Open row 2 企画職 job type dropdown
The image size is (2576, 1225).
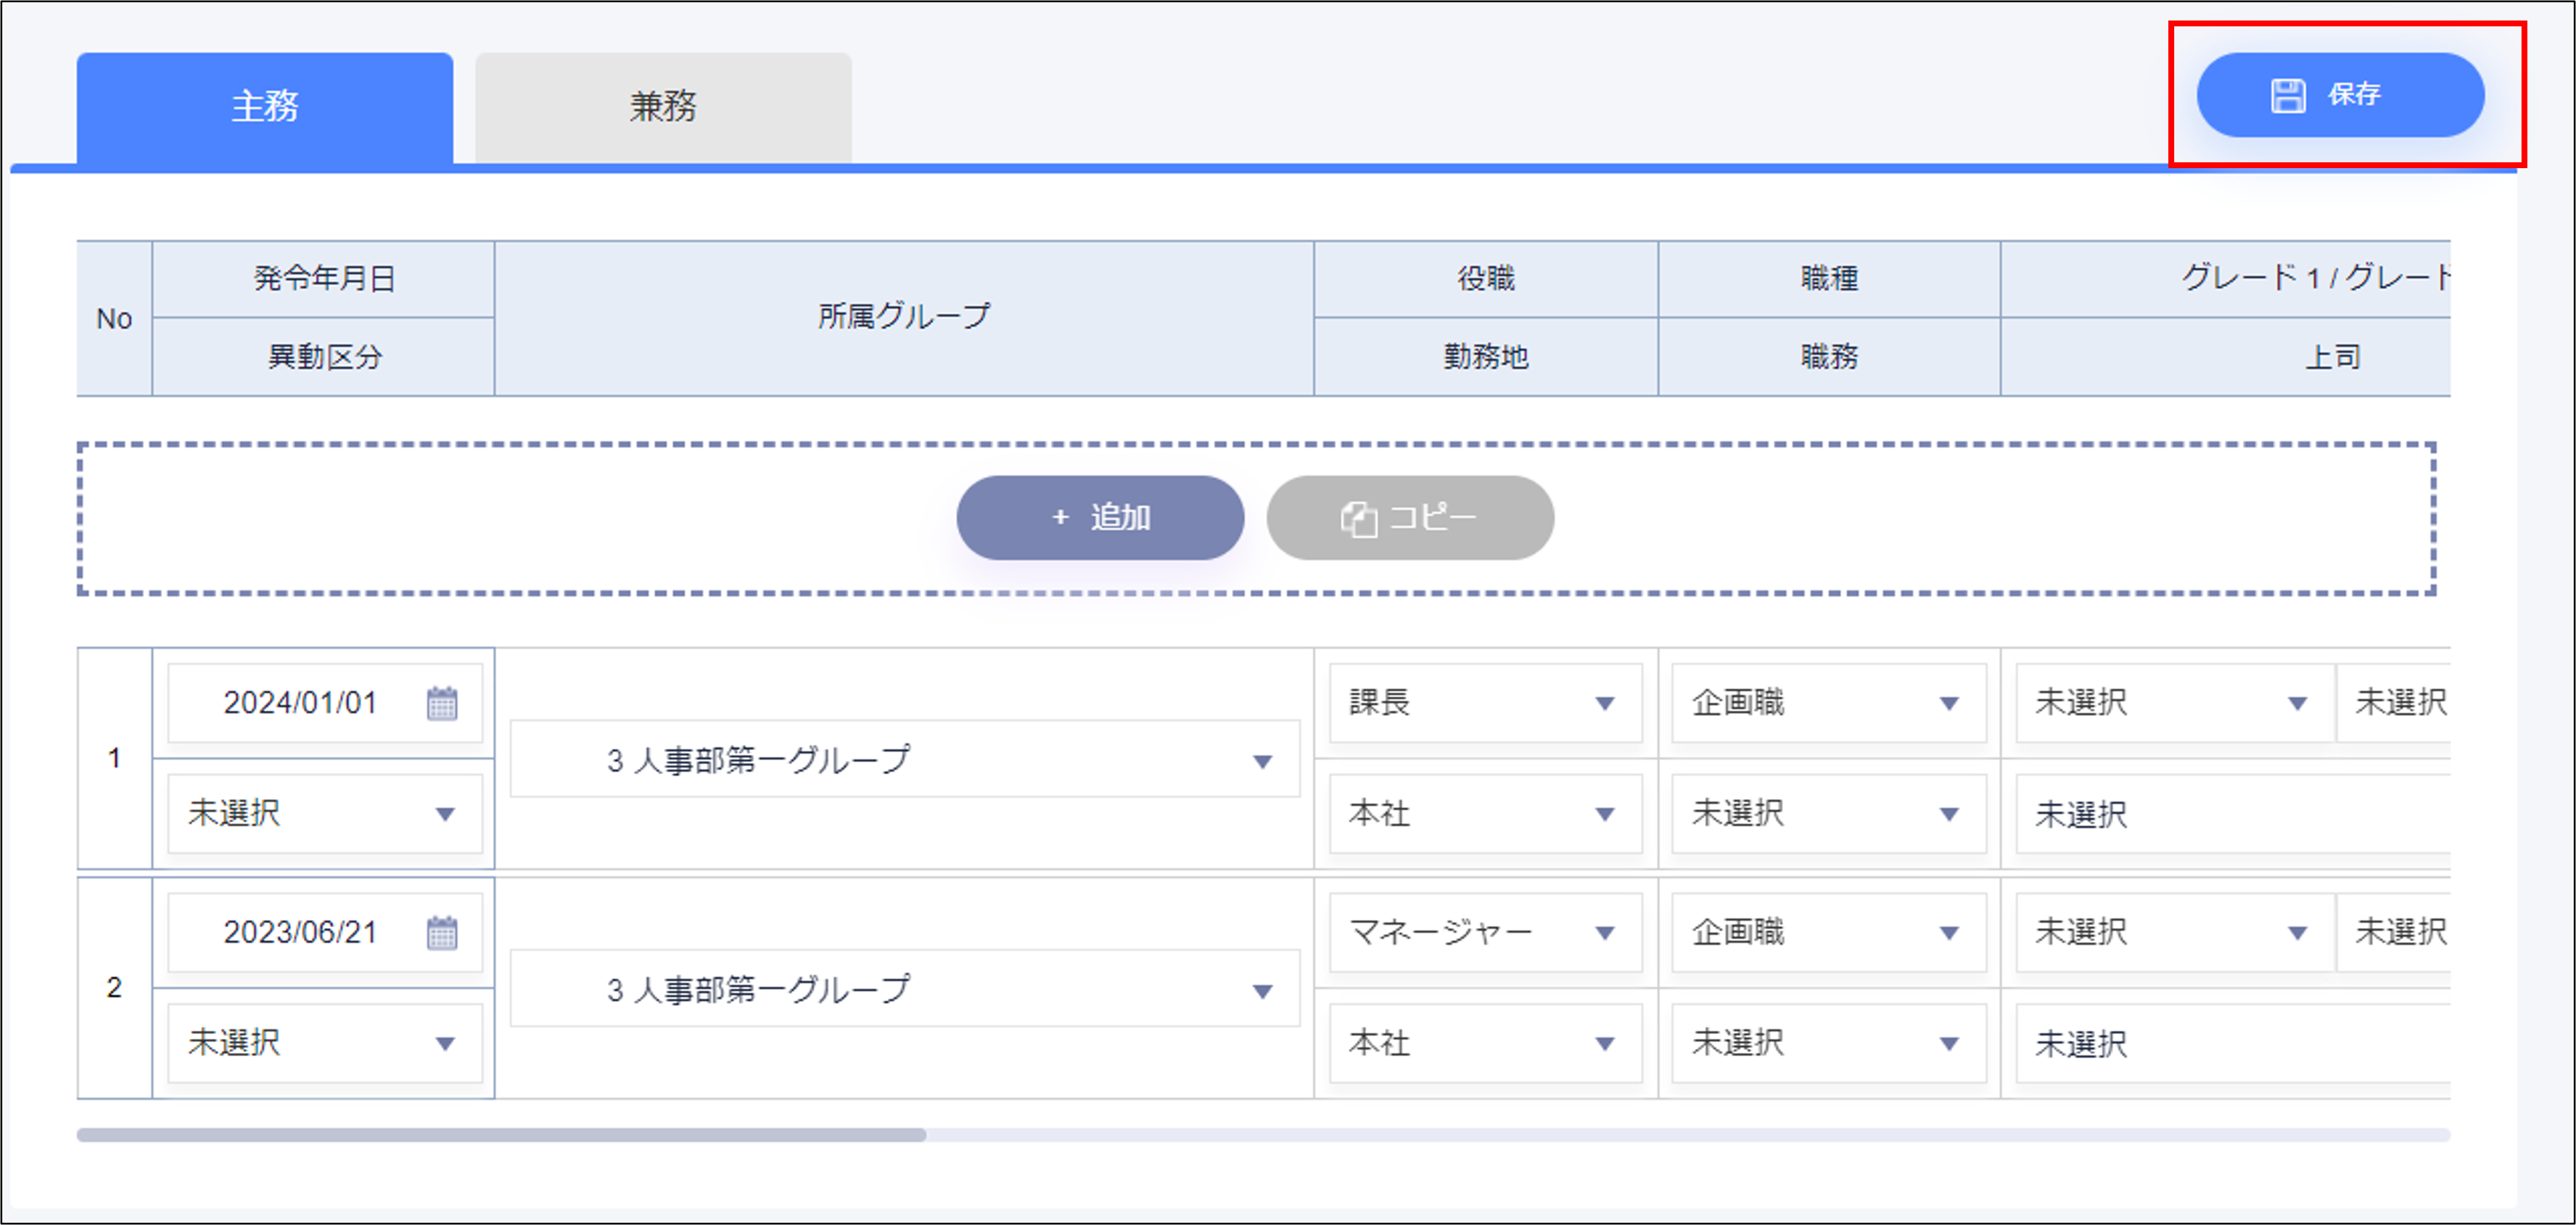pos(1948,933)
